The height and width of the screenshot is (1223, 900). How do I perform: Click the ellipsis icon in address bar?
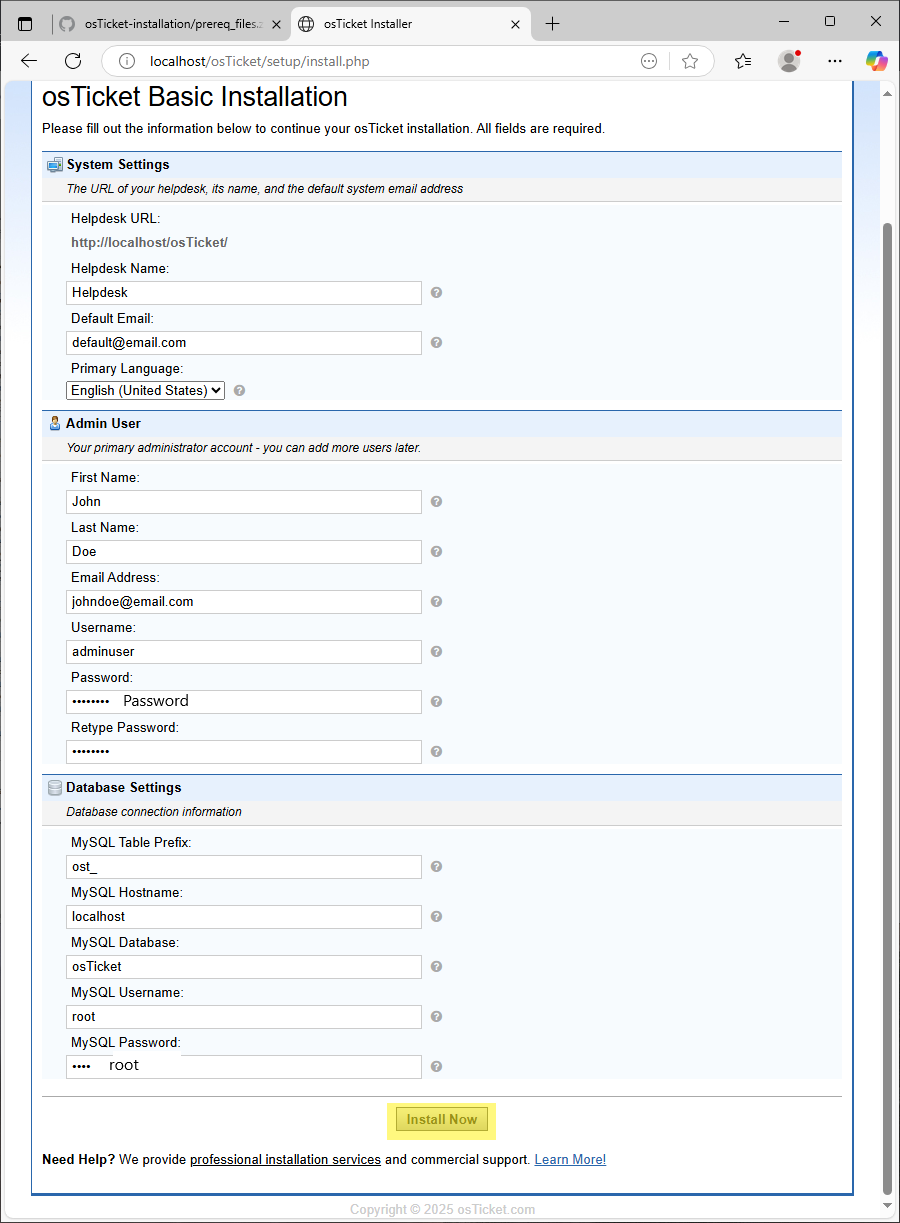click(x=649, y=61)
